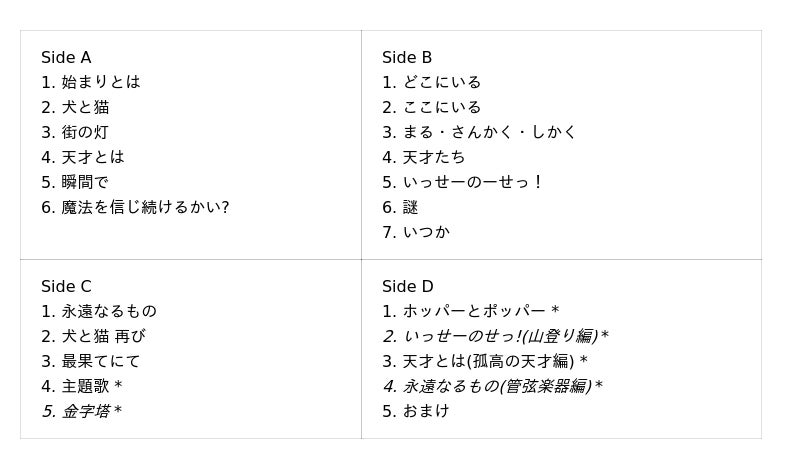The height and width of the screenshot is (469, 800).
Task: Select track 魔法を信じ続けるかい? on Side A
Action: coord(145,208)
